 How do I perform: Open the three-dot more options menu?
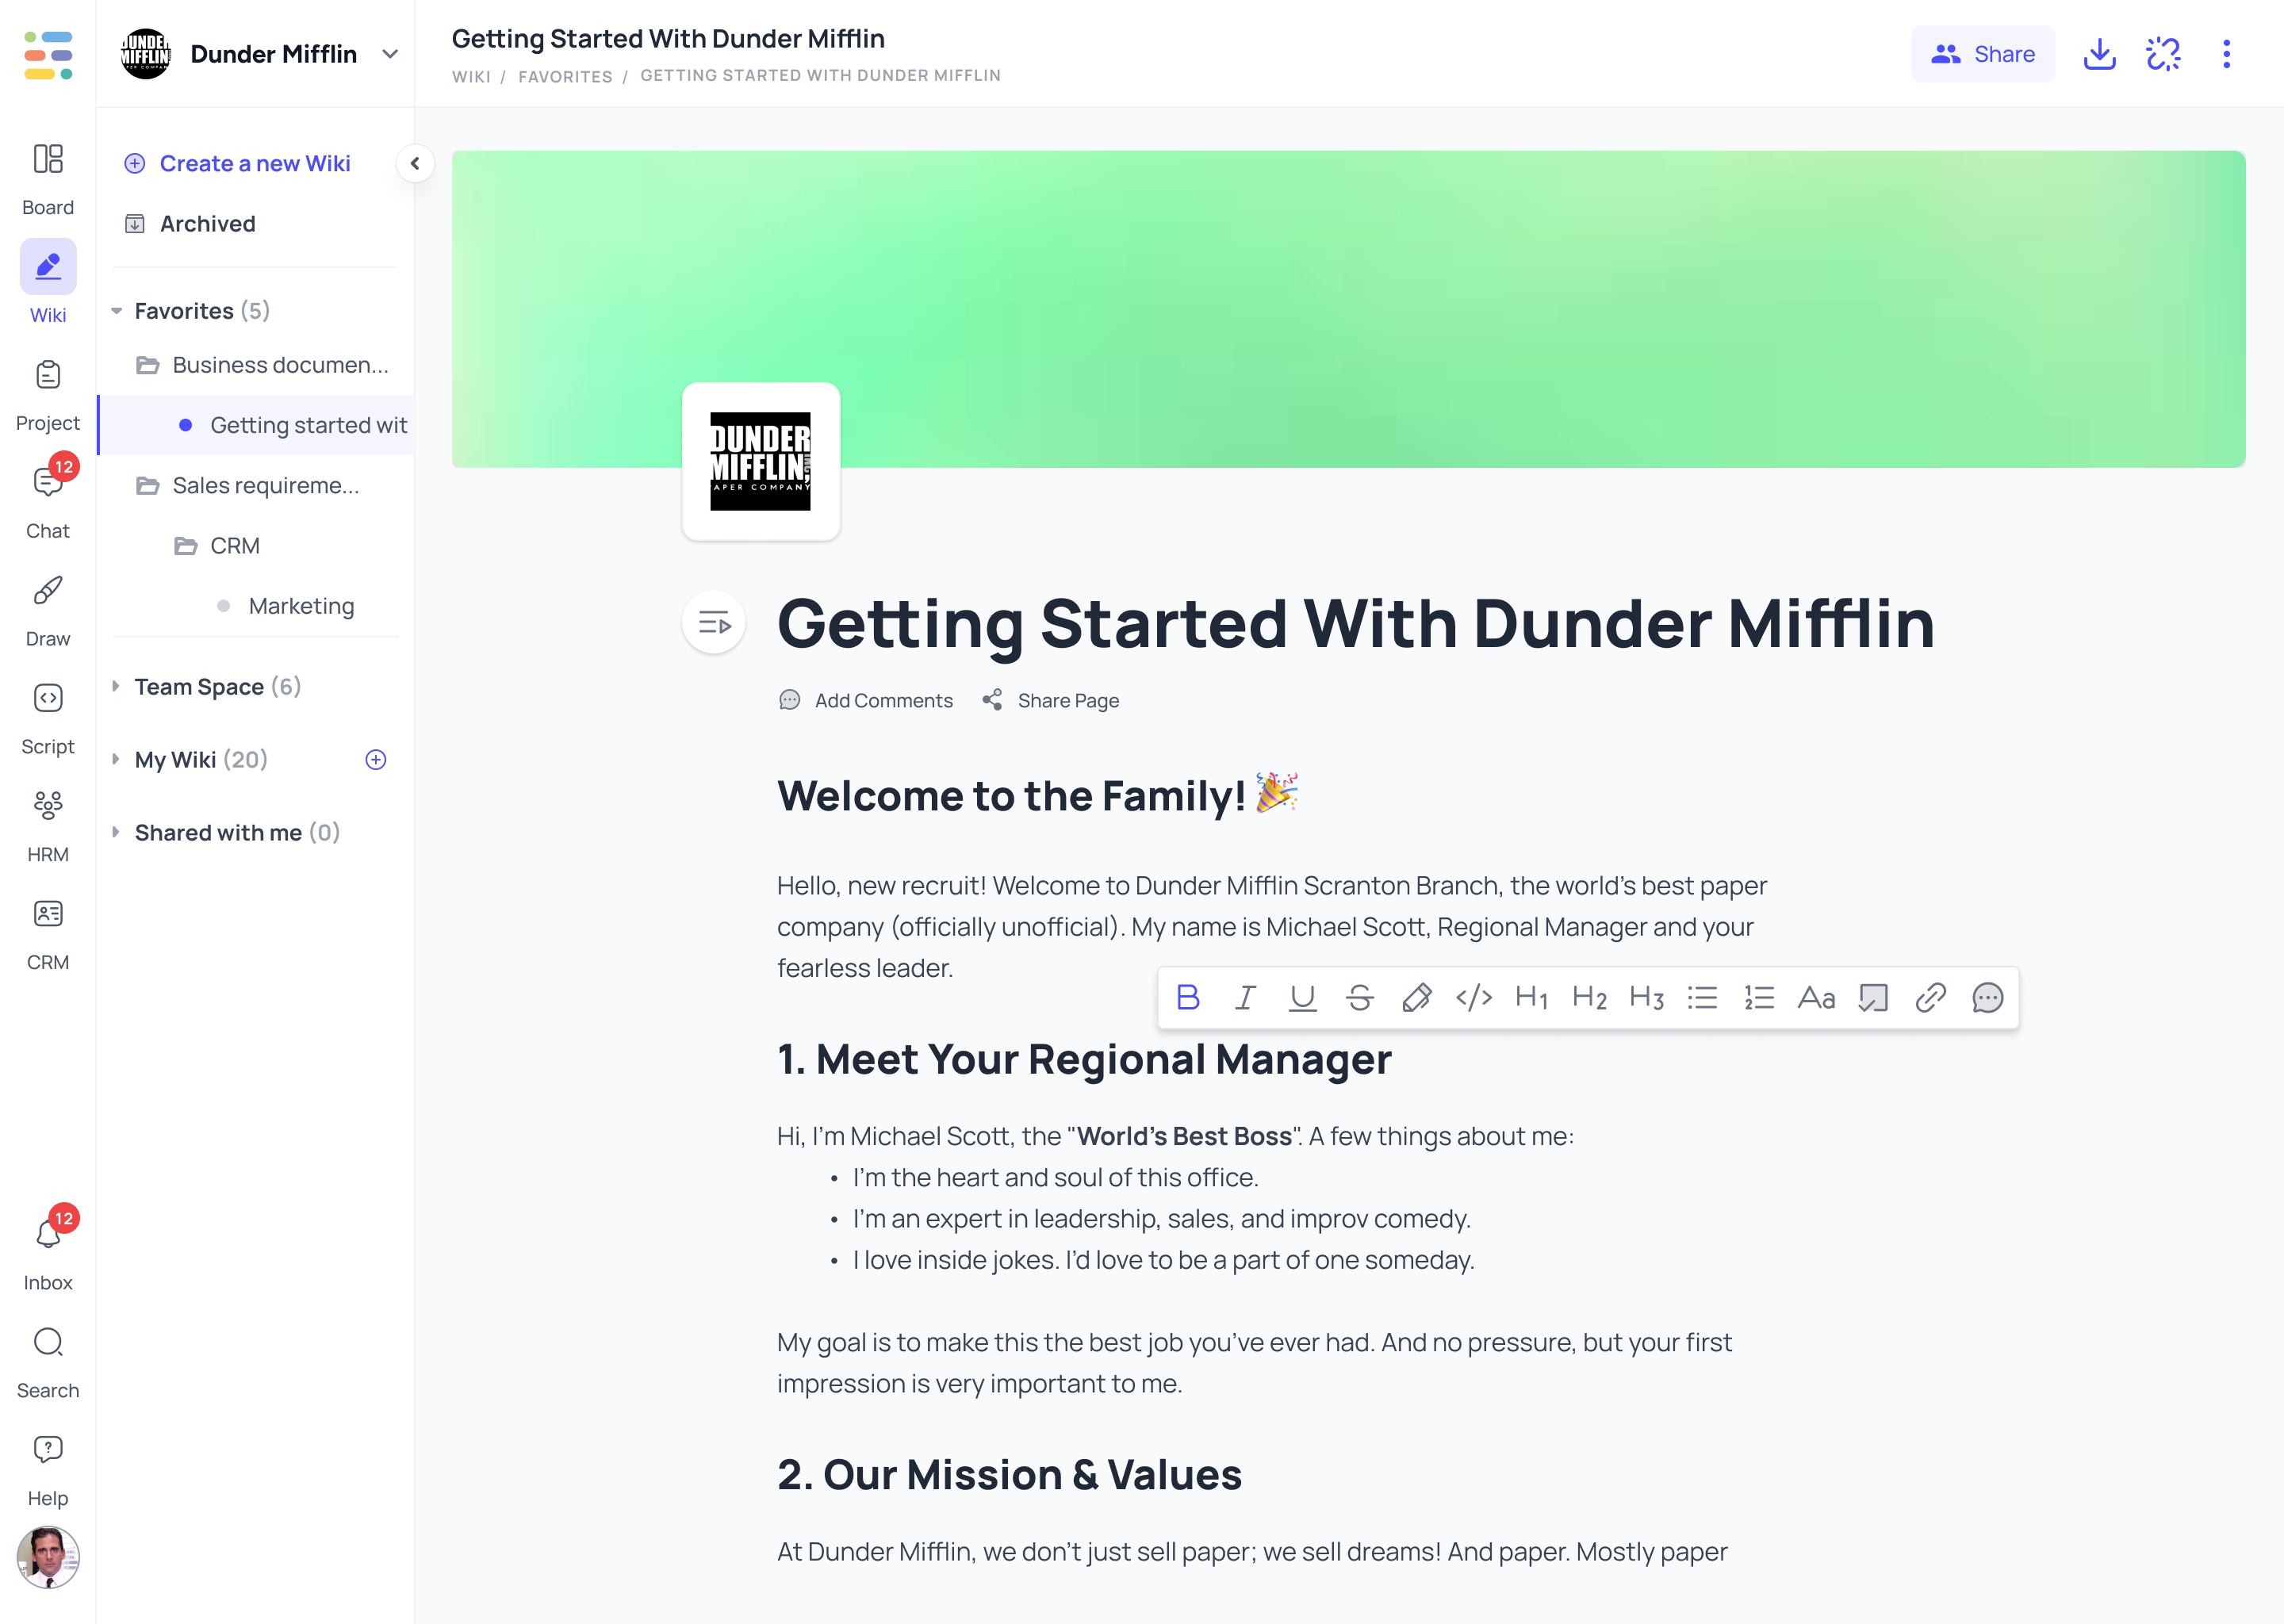[2226, 54]
